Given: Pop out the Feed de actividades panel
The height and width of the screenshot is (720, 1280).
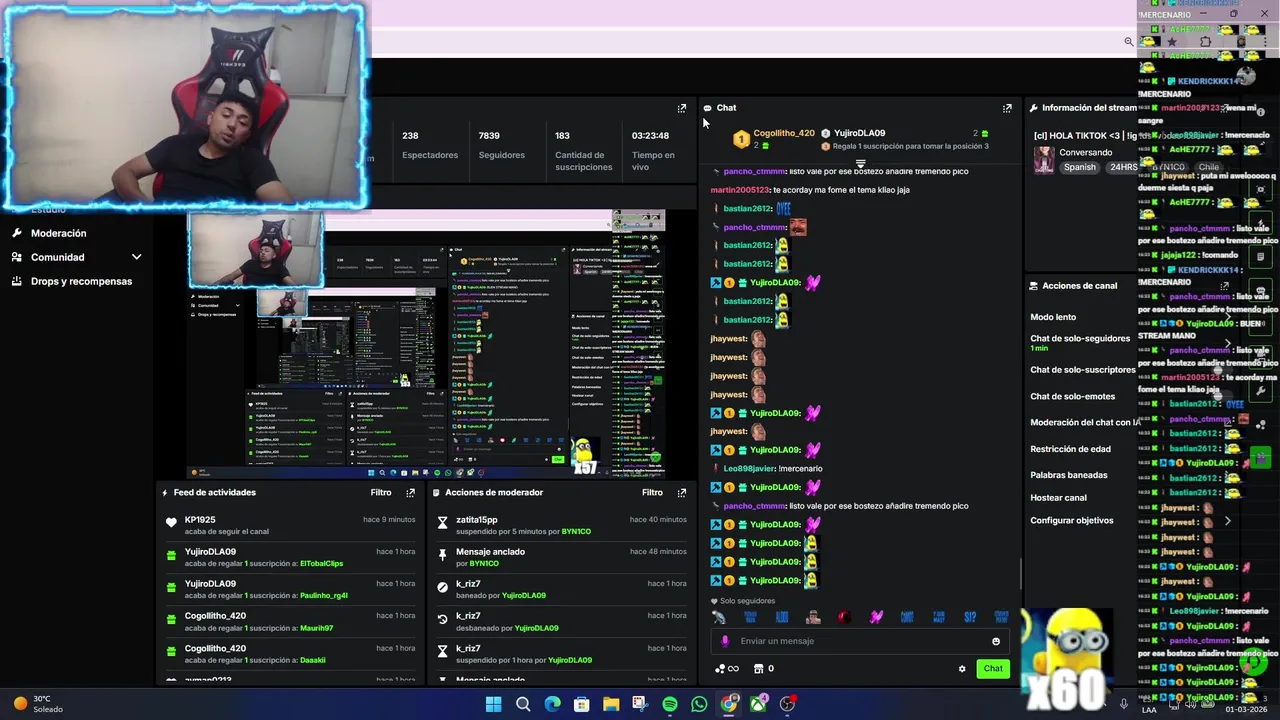Looking at the screenshot, I should pos(410,493).
